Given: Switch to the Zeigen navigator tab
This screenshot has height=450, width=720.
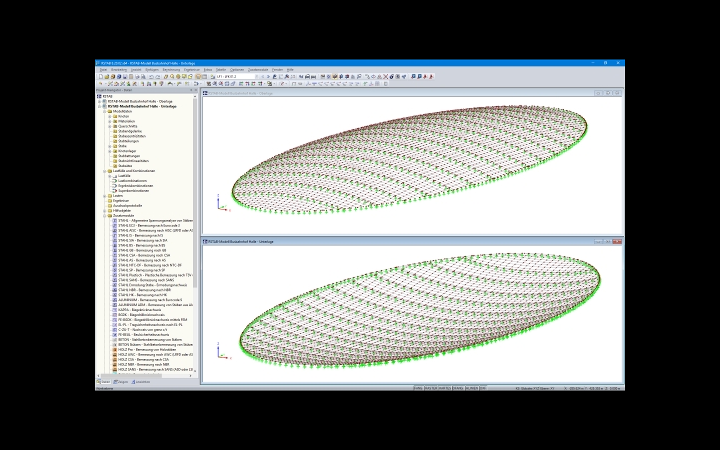Looking at the screenshot, I should [x=121, y=382].
